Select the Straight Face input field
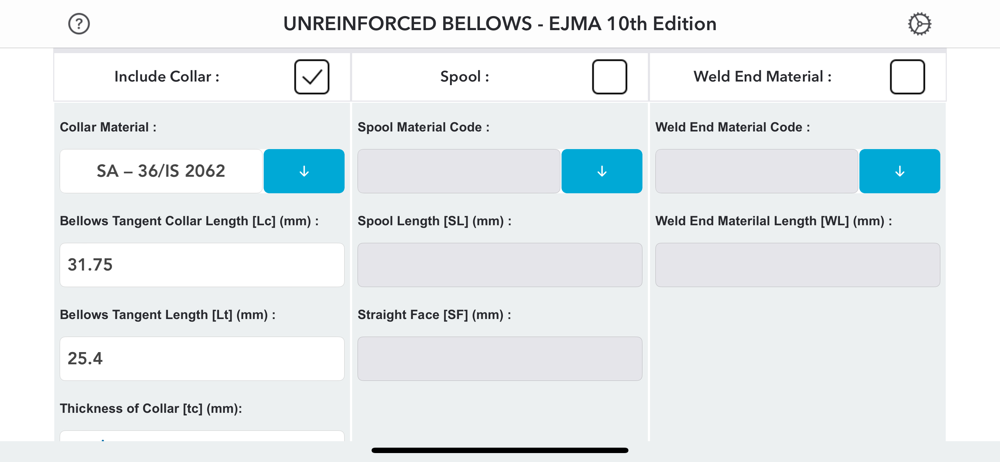This screenshot has height=462, width=1000. pos(500,358)
